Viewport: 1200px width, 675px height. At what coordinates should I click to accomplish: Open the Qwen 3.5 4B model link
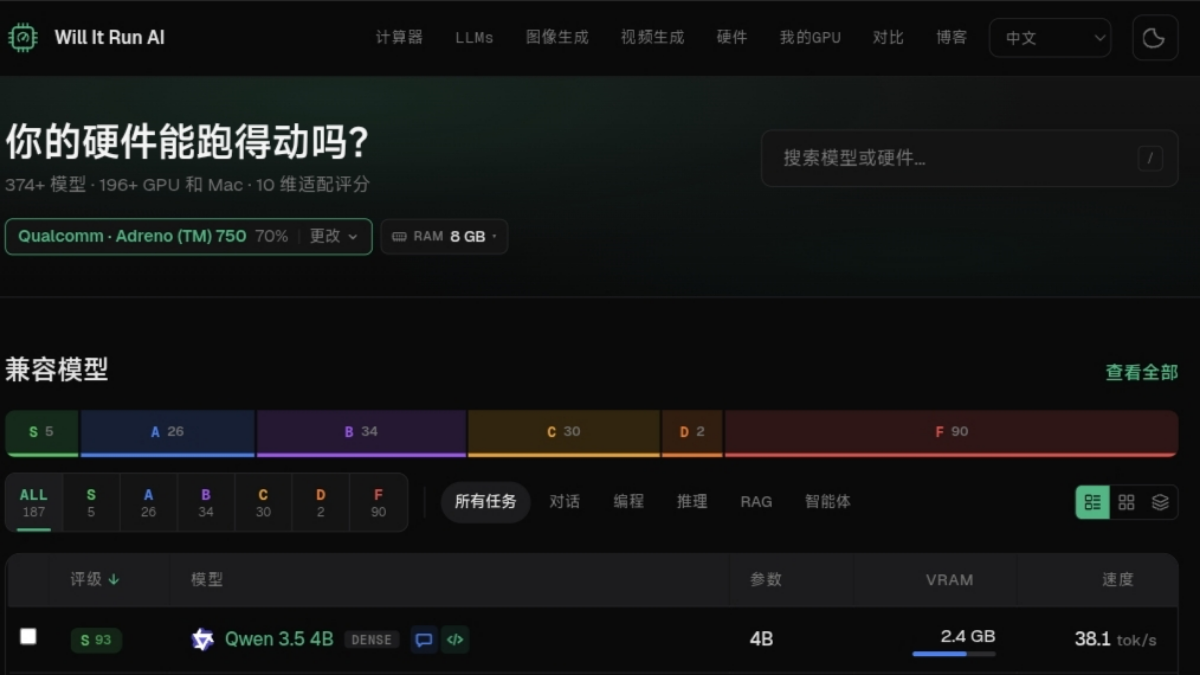pos(279,639)
